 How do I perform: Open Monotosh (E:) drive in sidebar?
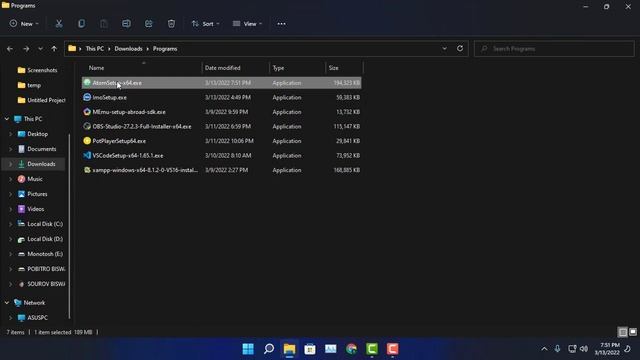click(40, 254)
